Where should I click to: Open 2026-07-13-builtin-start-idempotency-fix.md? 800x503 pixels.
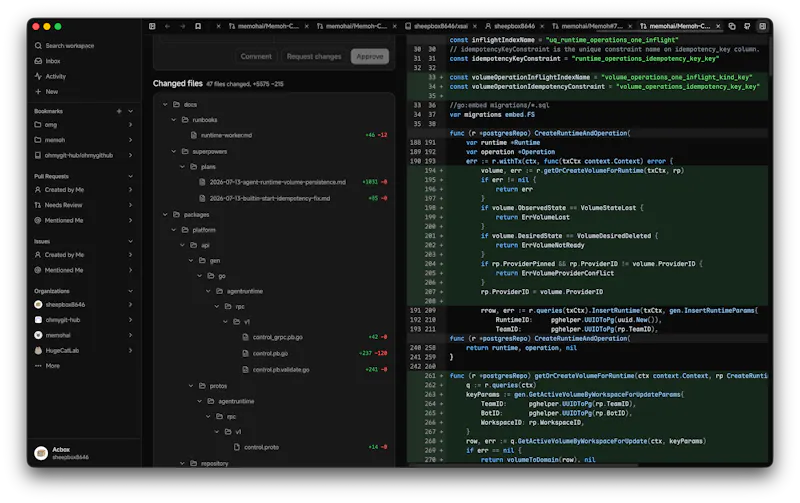270,198
